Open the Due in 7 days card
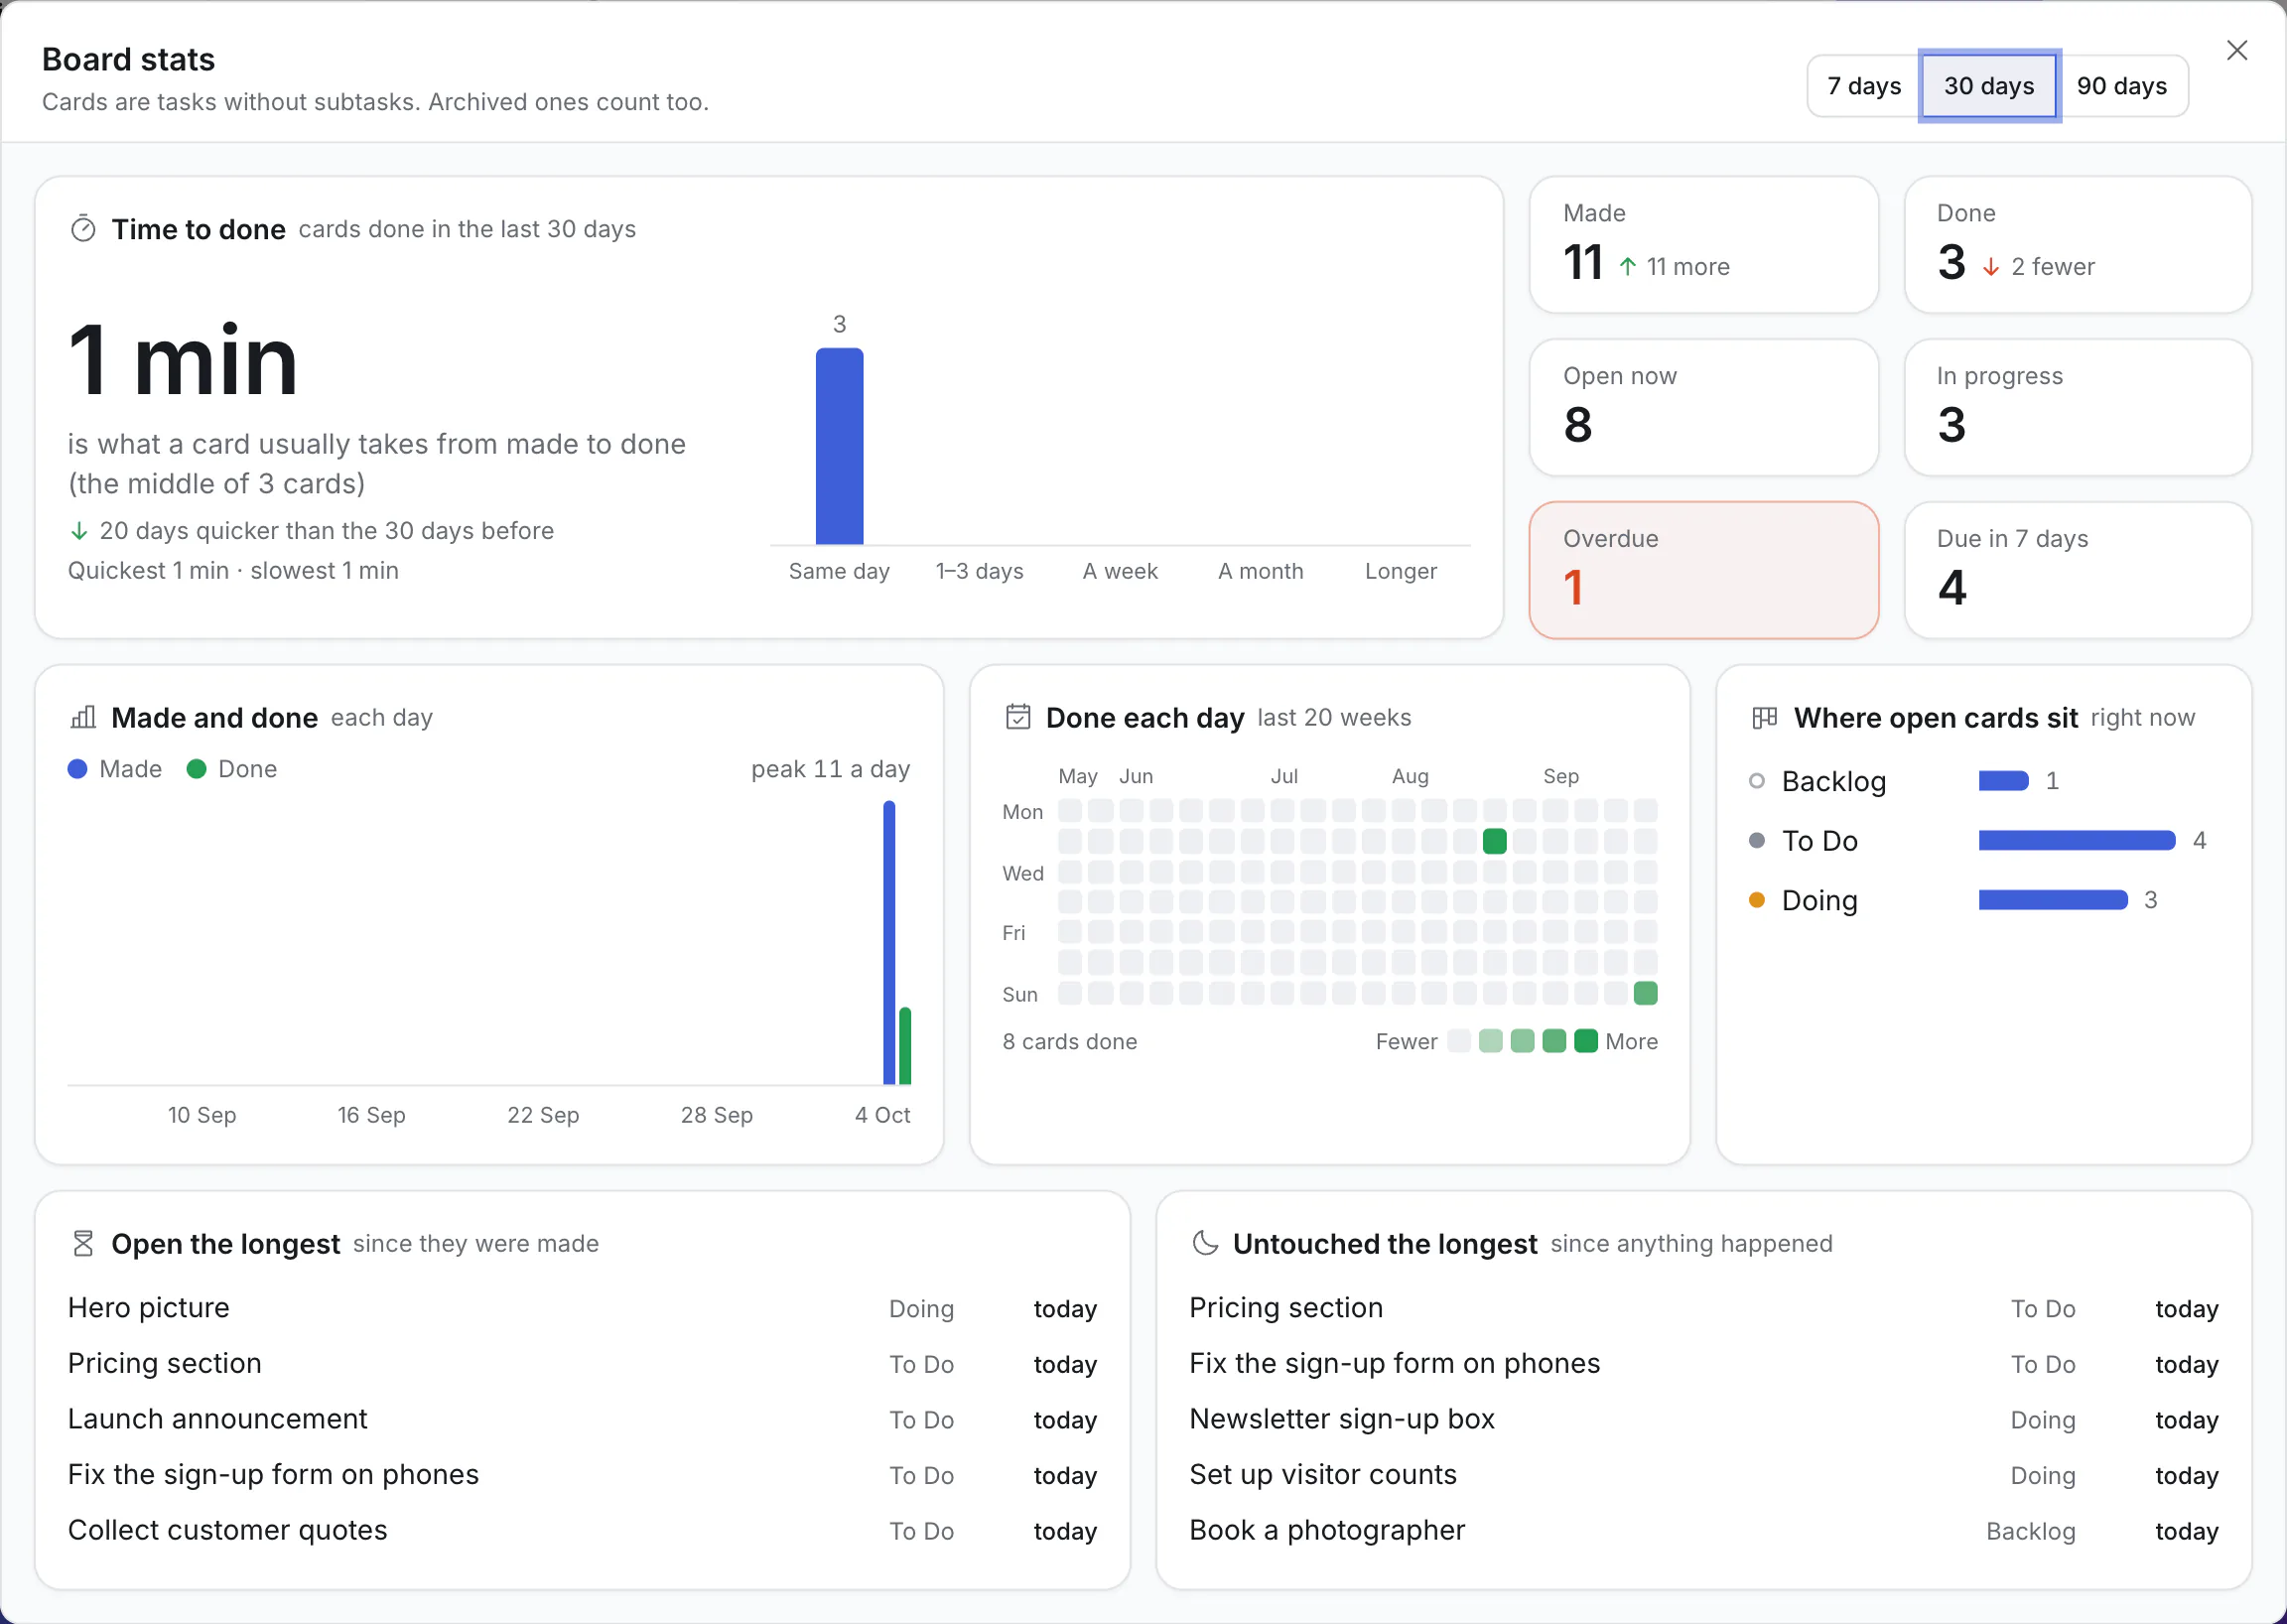This screenshot has height=1624, width=2287. point(2077,570)
